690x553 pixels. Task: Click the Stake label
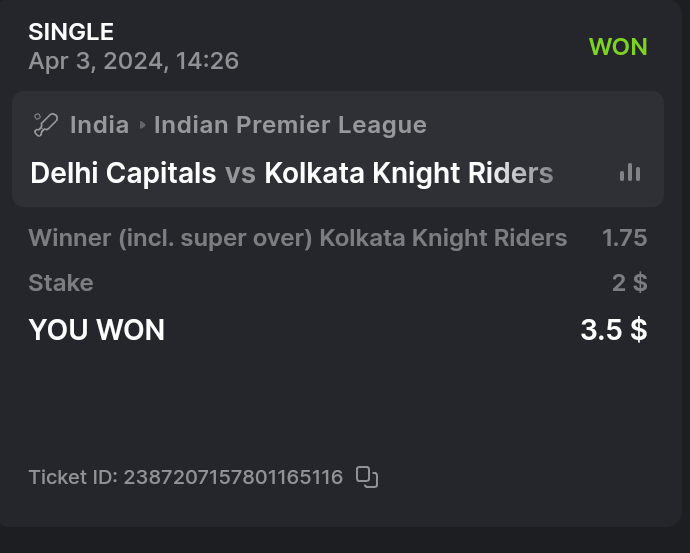point(61,283)
